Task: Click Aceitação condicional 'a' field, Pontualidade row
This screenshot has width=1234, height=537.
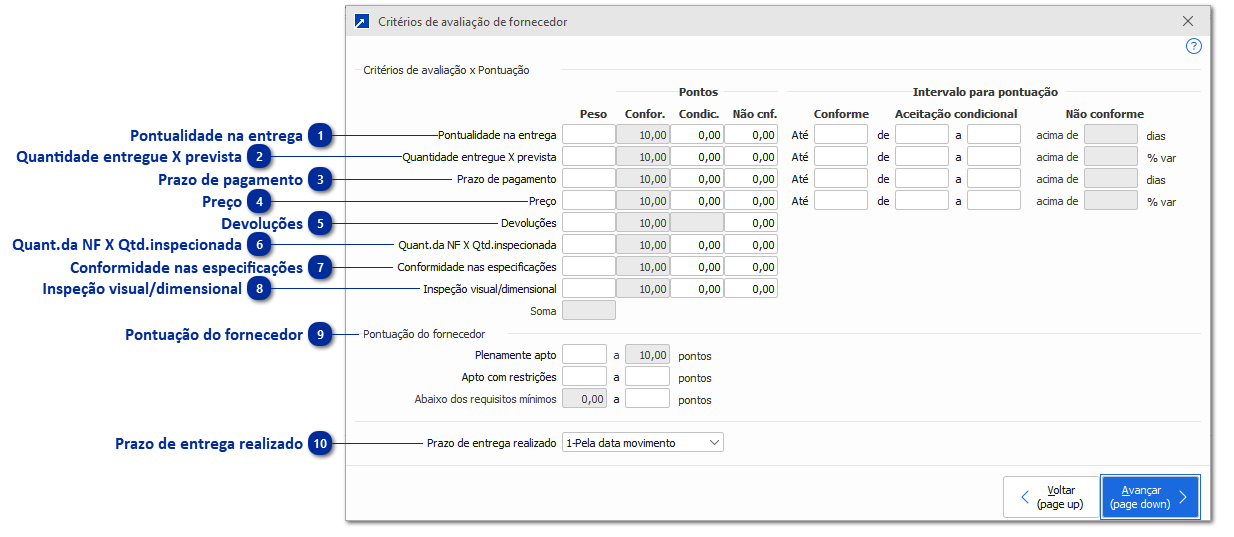Action: 994,134
